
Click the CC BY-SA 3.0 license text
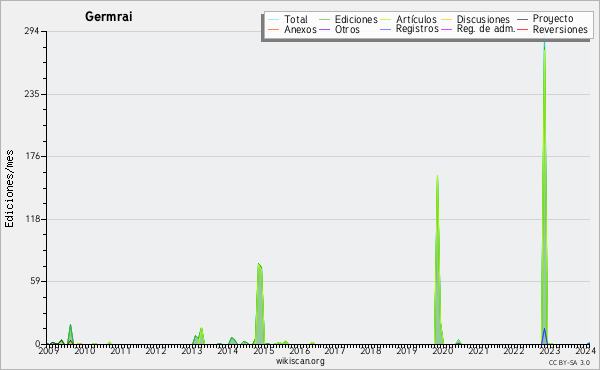click(569, 362)
